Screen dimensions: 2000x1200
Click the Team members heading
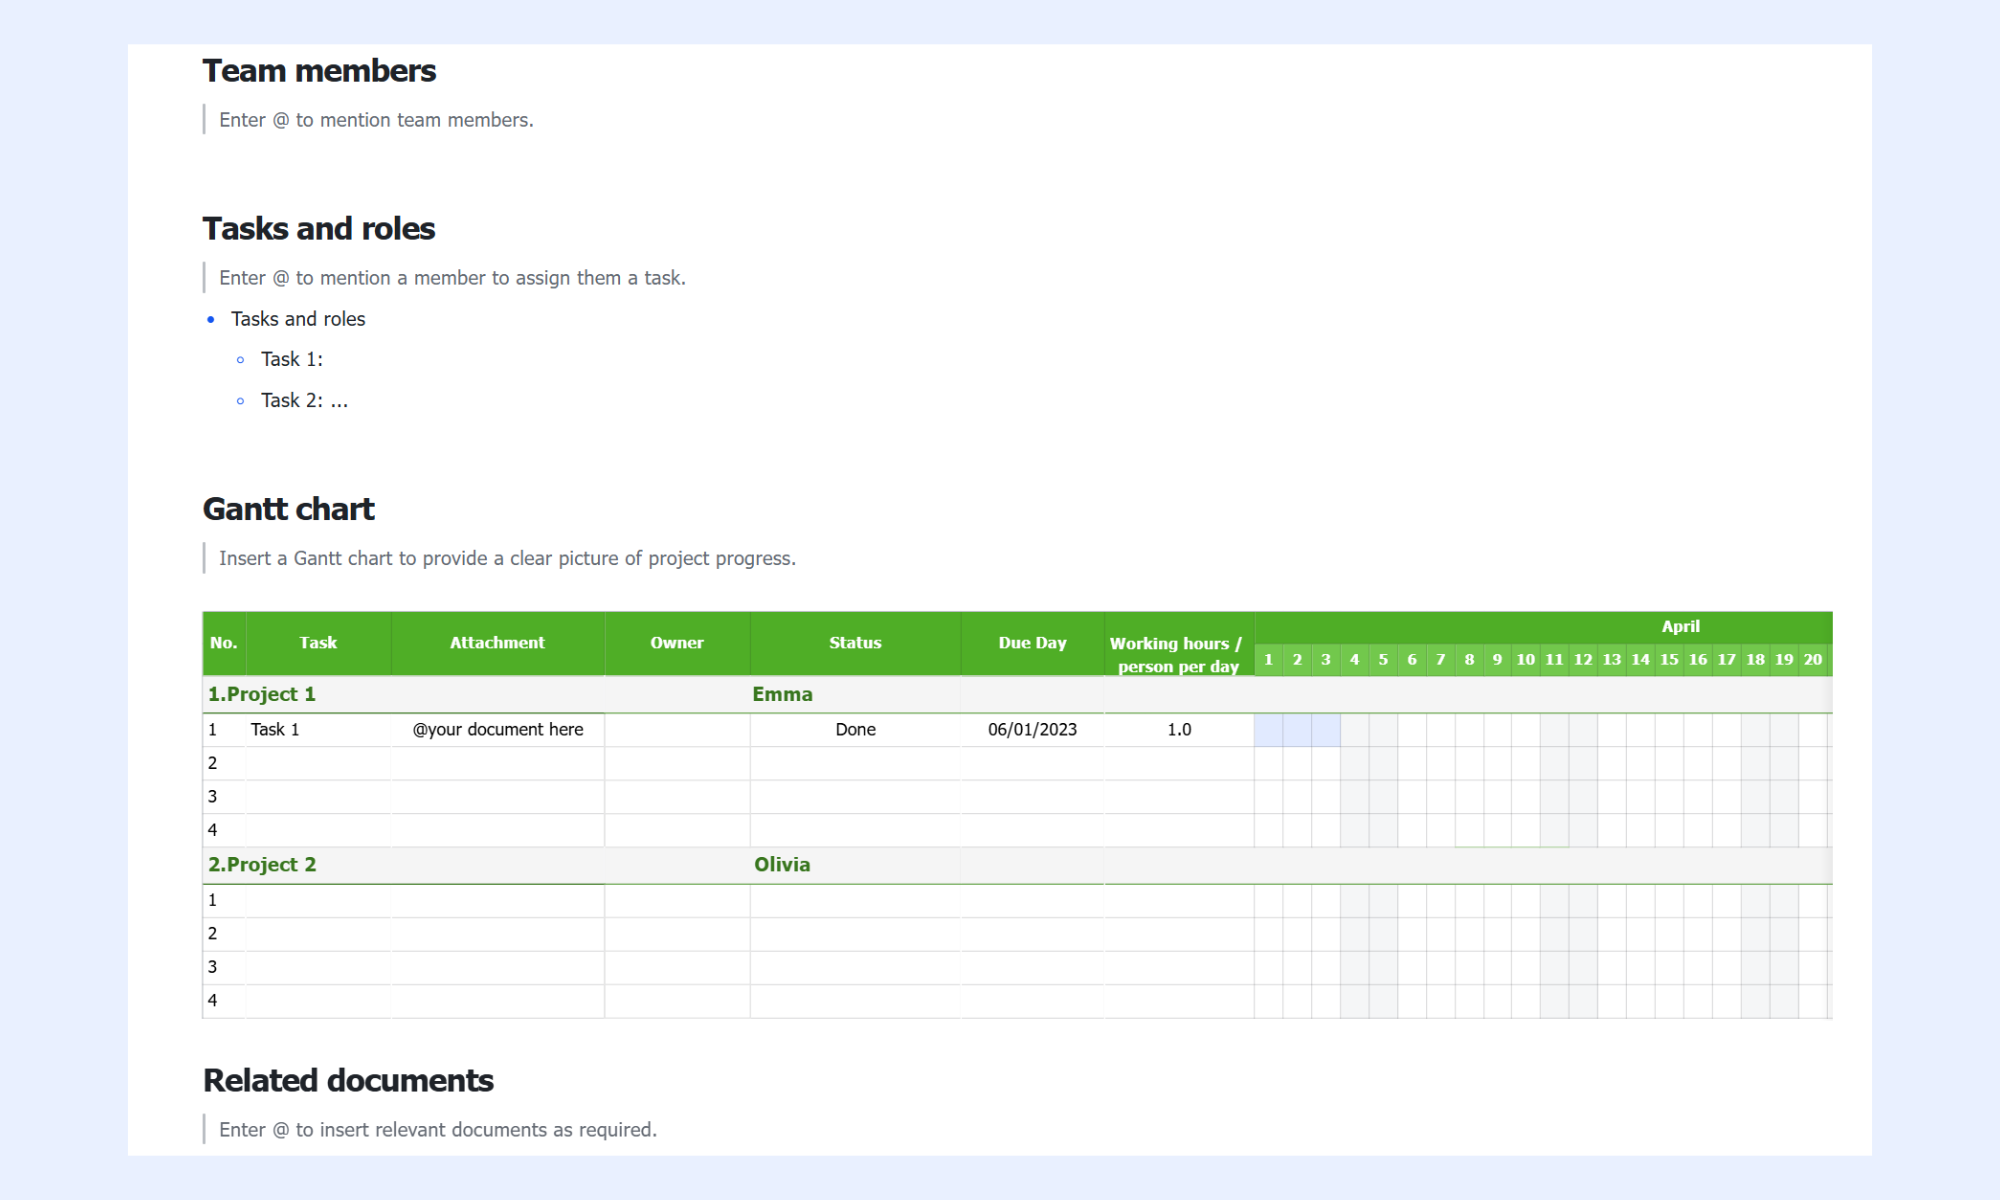319,71
